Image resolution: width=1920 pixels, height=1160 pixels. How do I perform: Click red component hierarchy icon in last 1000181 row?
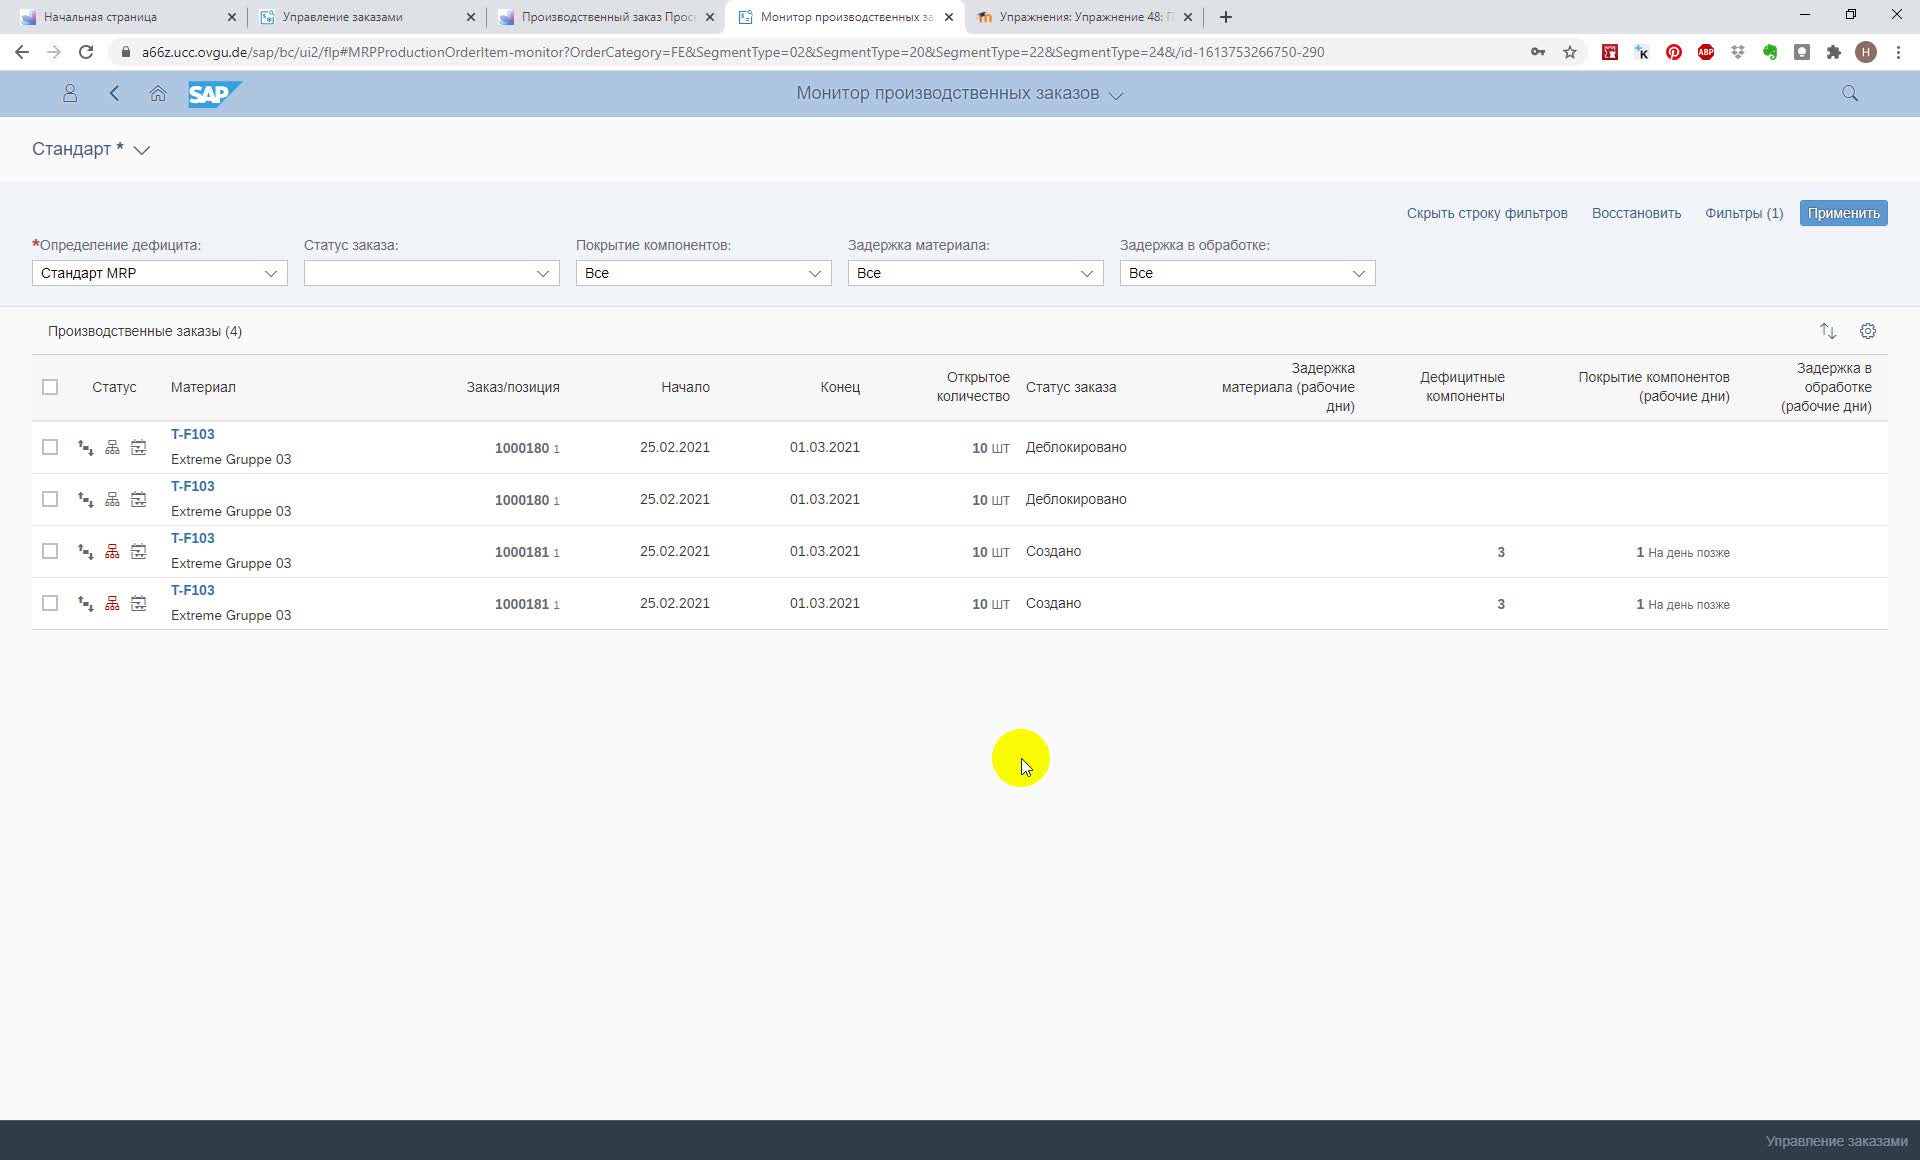click(x=112, y=604)
